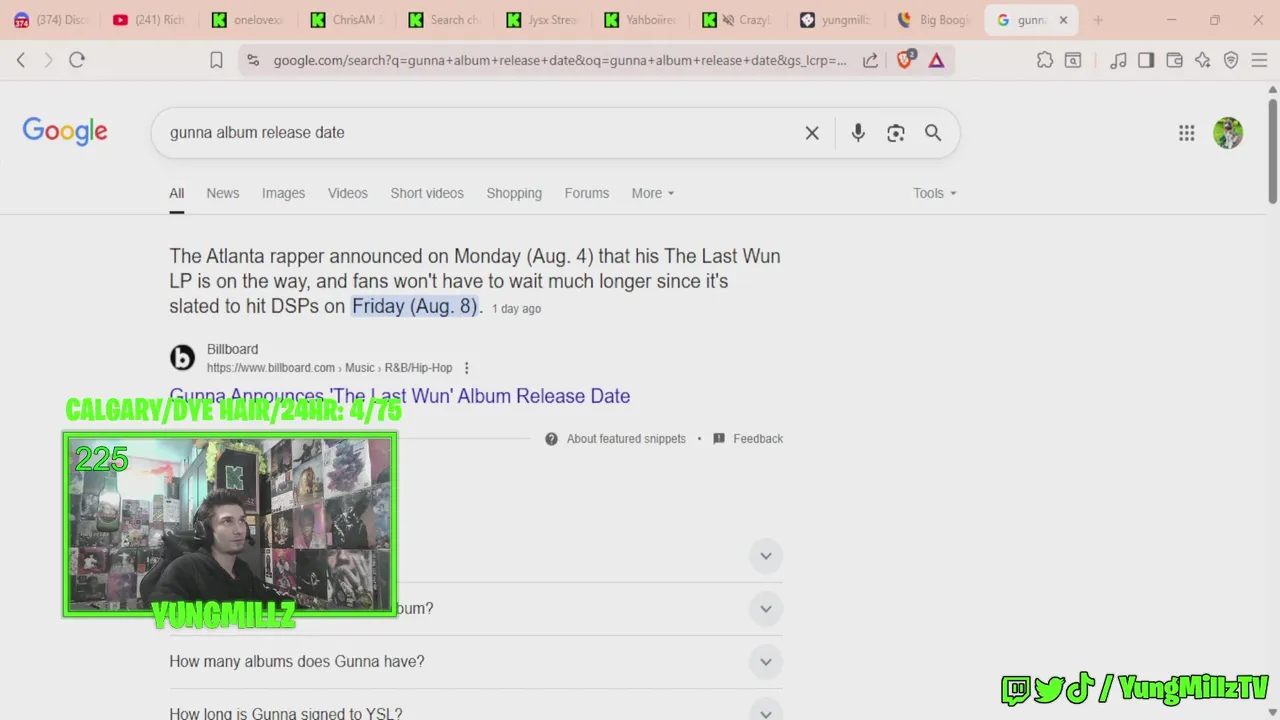
Task: Open the browser hamburger main menu
Action: click(x=1258, y=60)
